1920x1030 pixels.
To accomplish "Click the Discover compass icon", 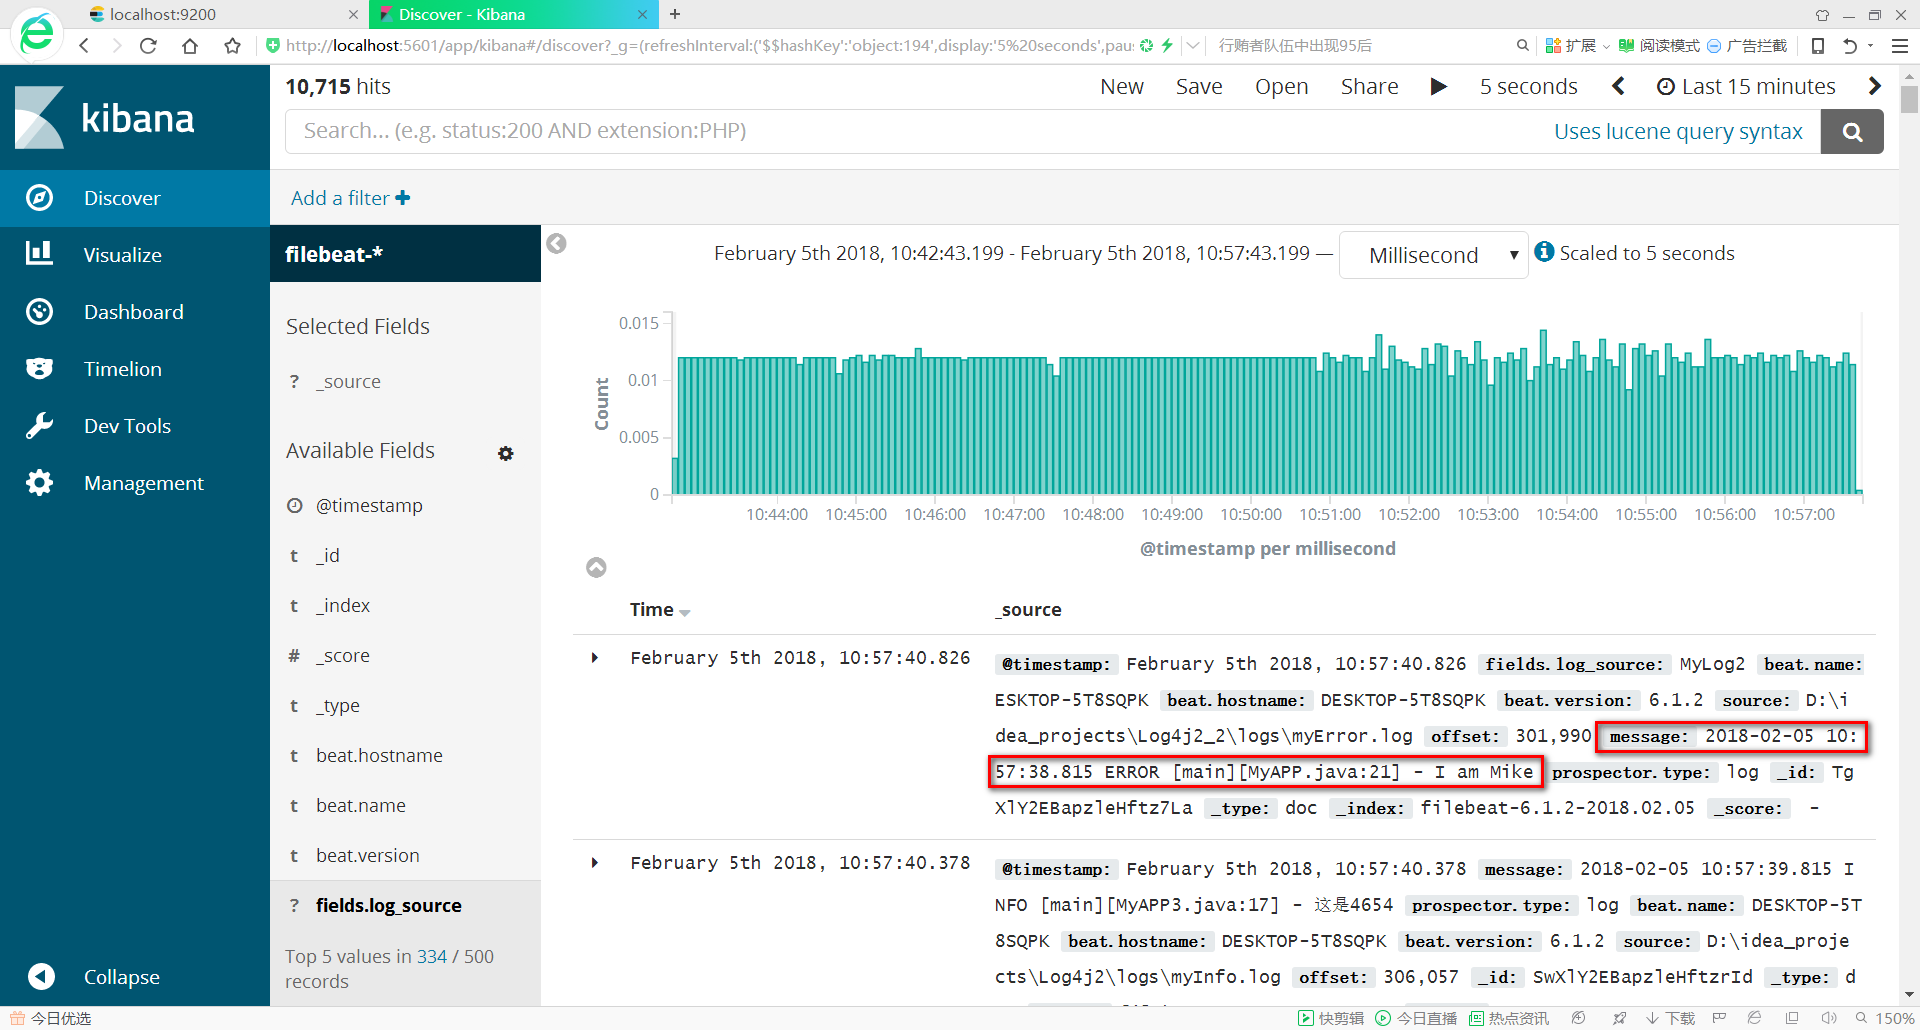I will tap(39, 198).
